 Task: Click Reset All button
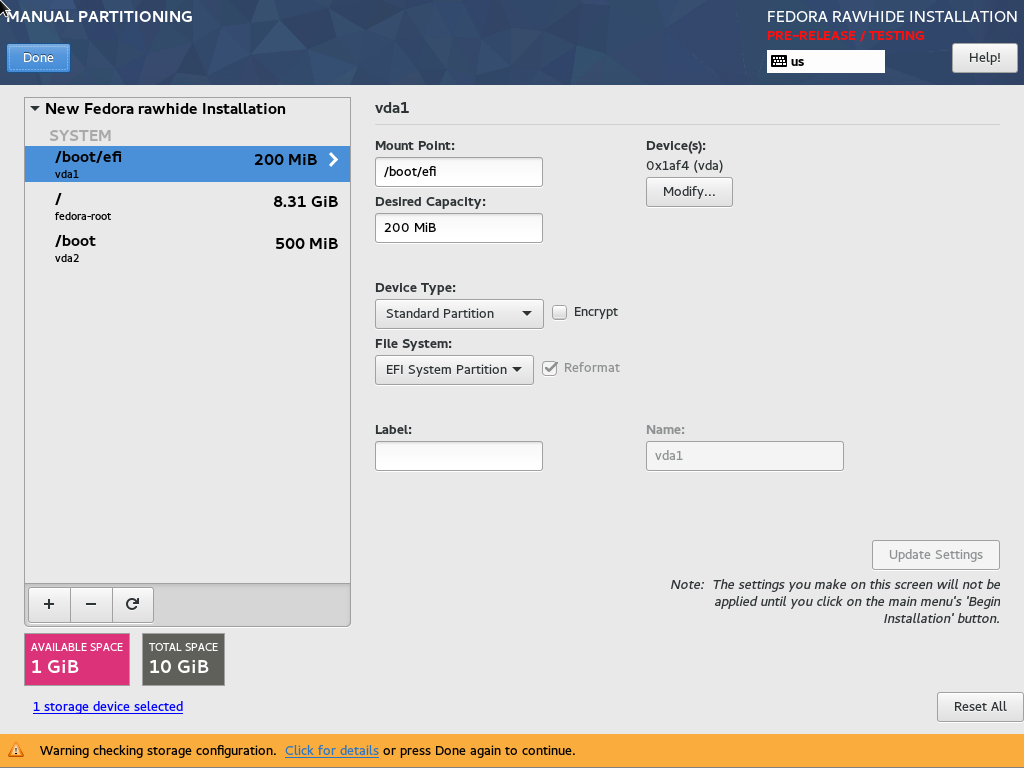[x=980, y=707]
